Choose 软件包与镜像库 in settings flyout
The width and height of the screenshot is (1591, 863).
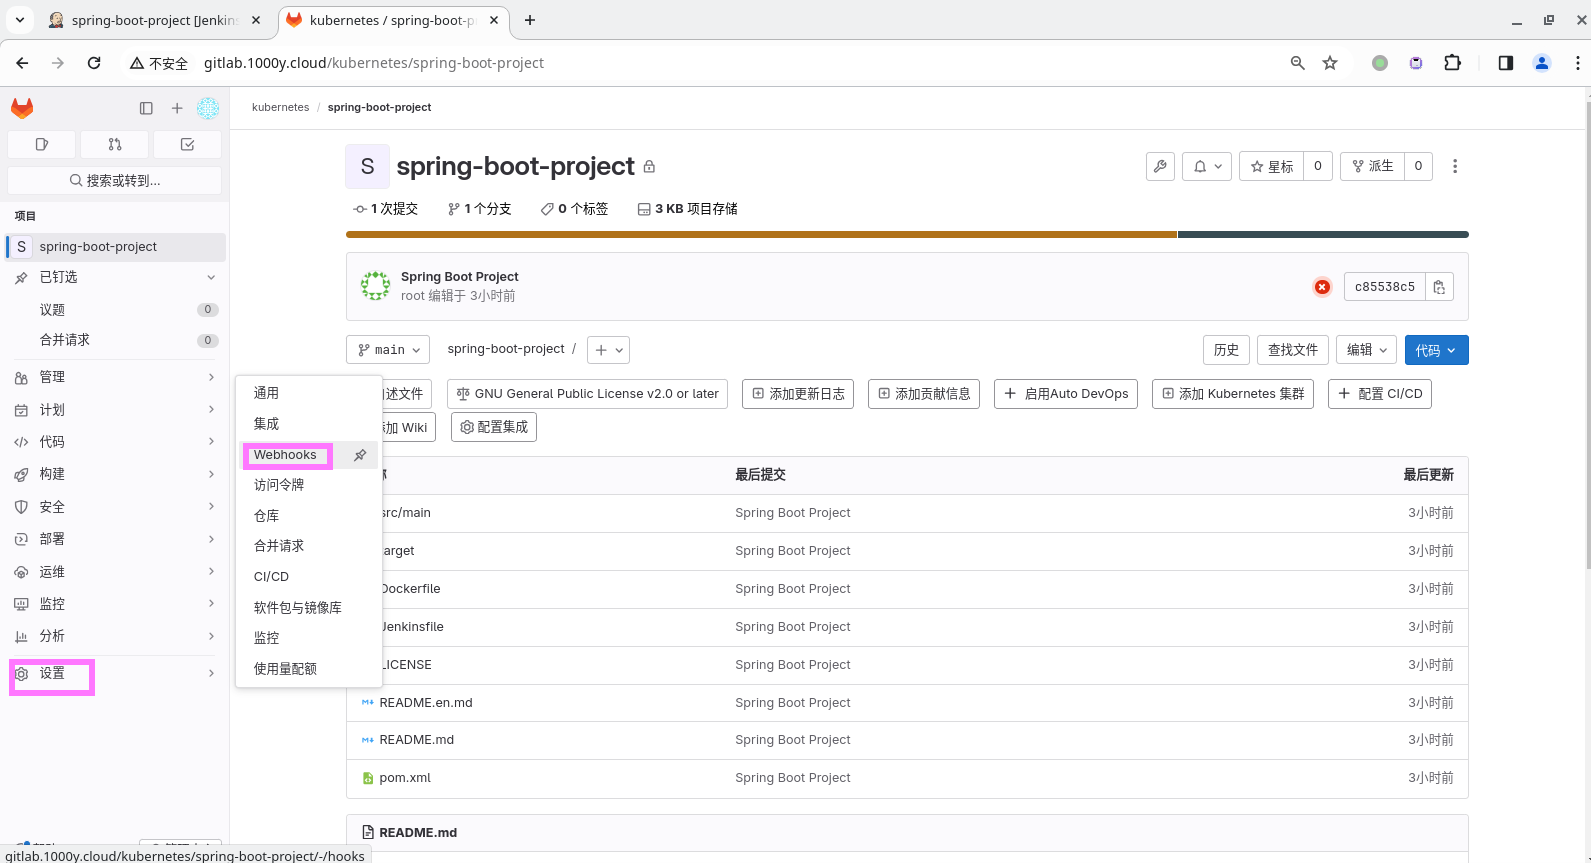pyautogui.click(x=309, y=608)
